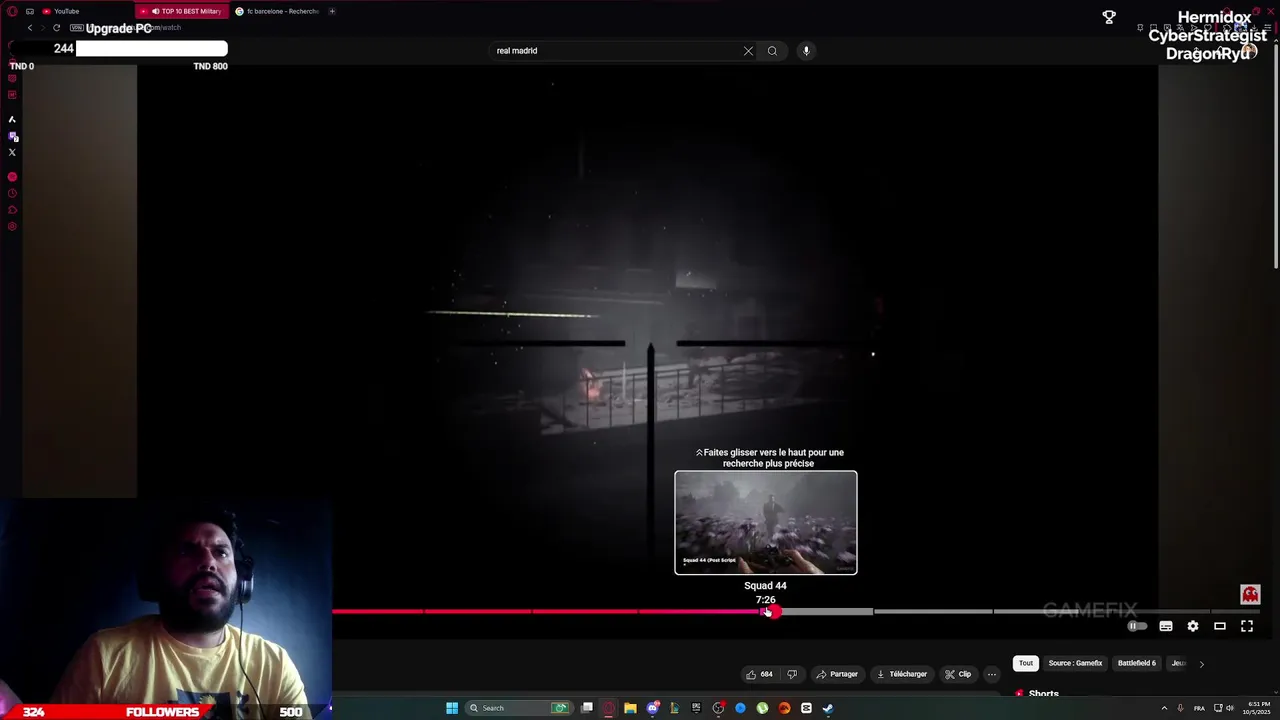Click the trophy icon at top right
1280x720 pixels.
1109,17
